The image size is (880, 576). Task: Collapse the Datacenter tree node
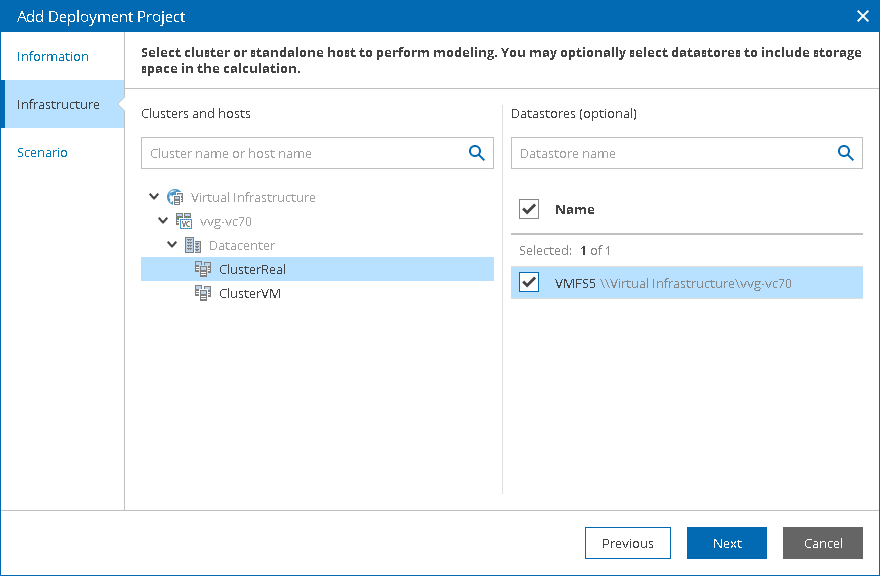point(172,245)
